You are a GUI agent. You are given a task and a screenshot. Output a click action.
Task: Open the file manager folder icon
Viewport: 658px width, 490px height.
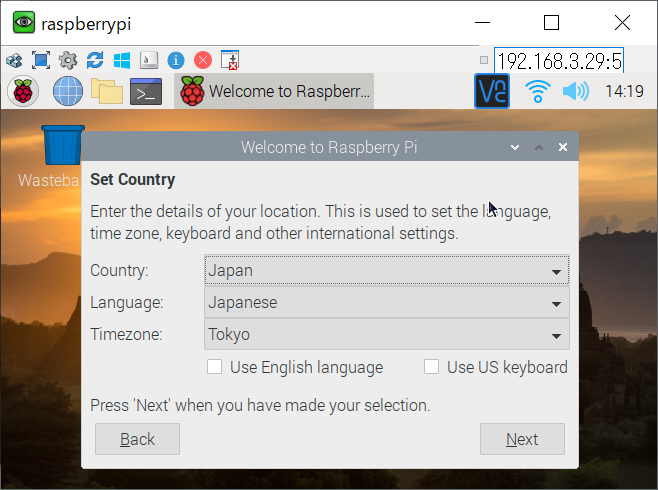107,91
